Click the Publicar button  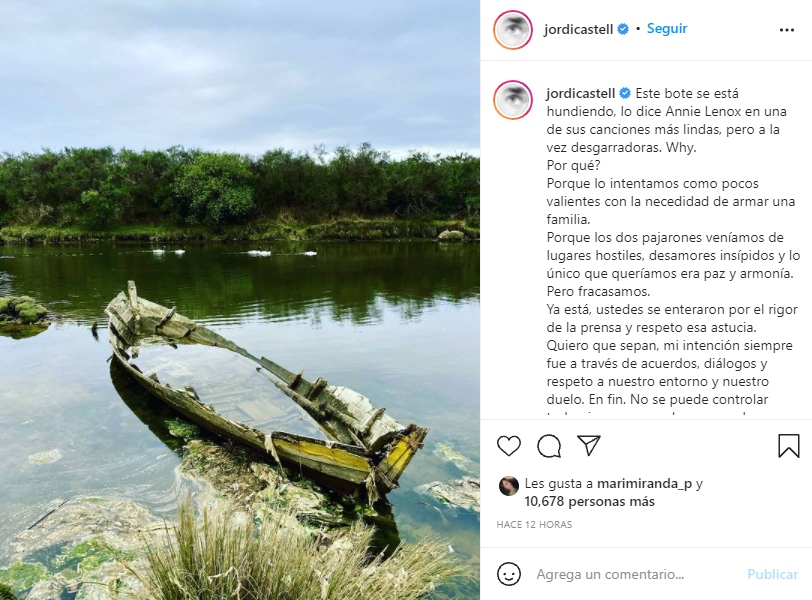pos(773,574)
